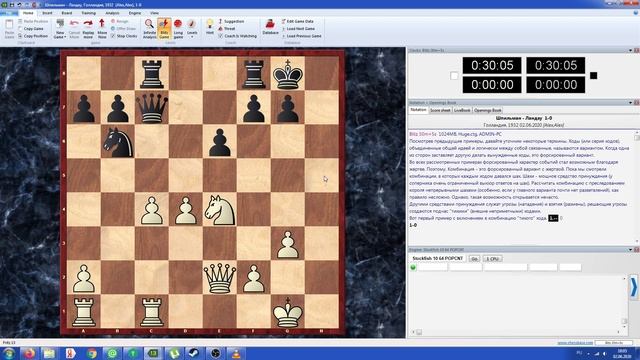Open the Database

click(x=270, y=27)
